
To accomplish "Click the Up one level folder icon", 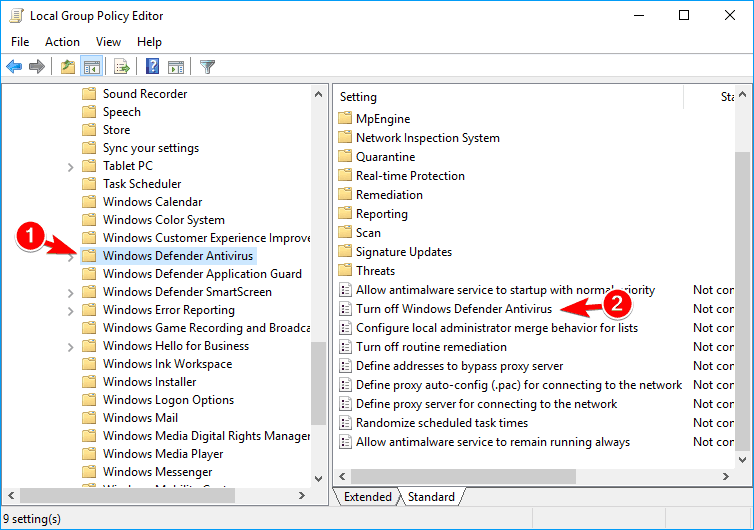I will (x=68, y=66).
